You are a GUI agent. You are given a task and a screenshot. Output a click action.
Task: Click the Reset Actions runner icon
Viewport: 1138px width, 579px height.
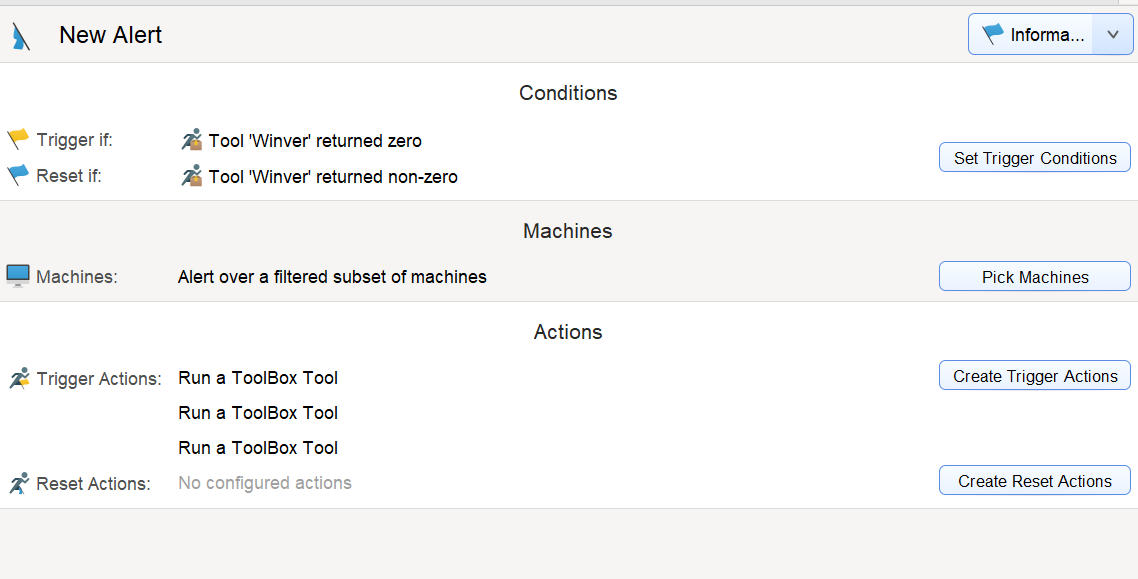click(20, 483)
